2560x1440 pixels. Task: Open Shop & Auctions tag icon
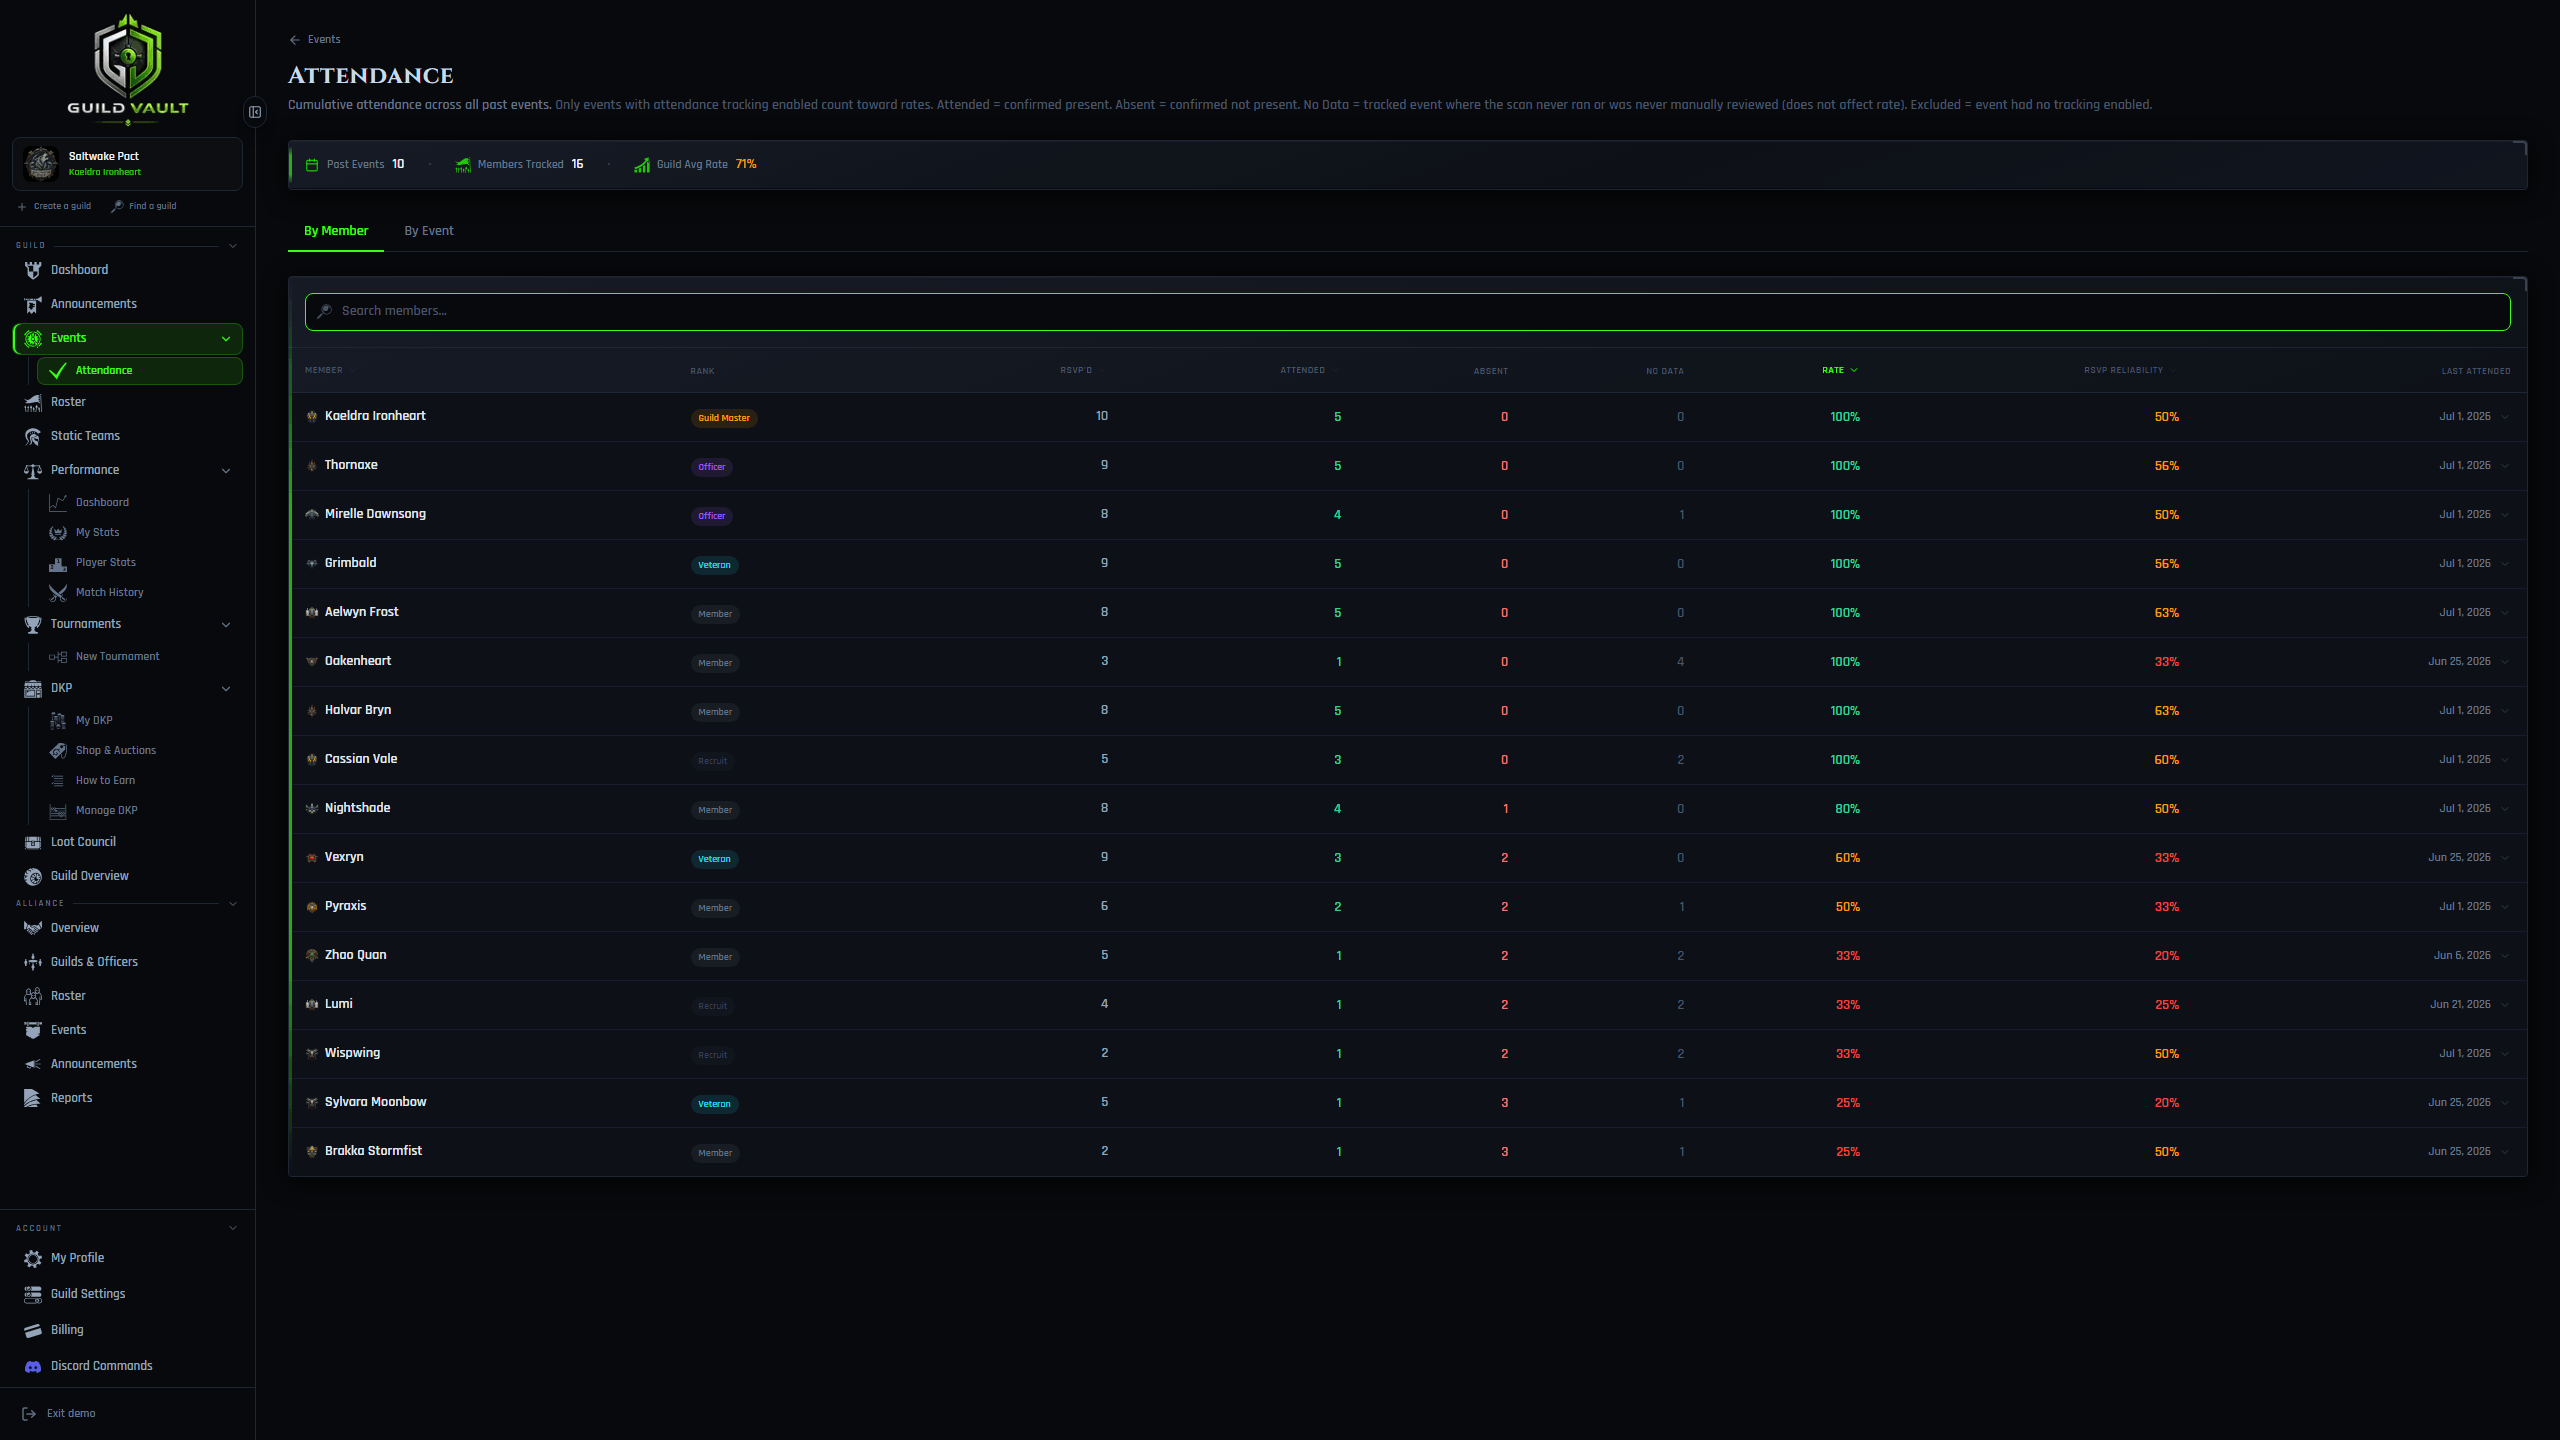58,751
